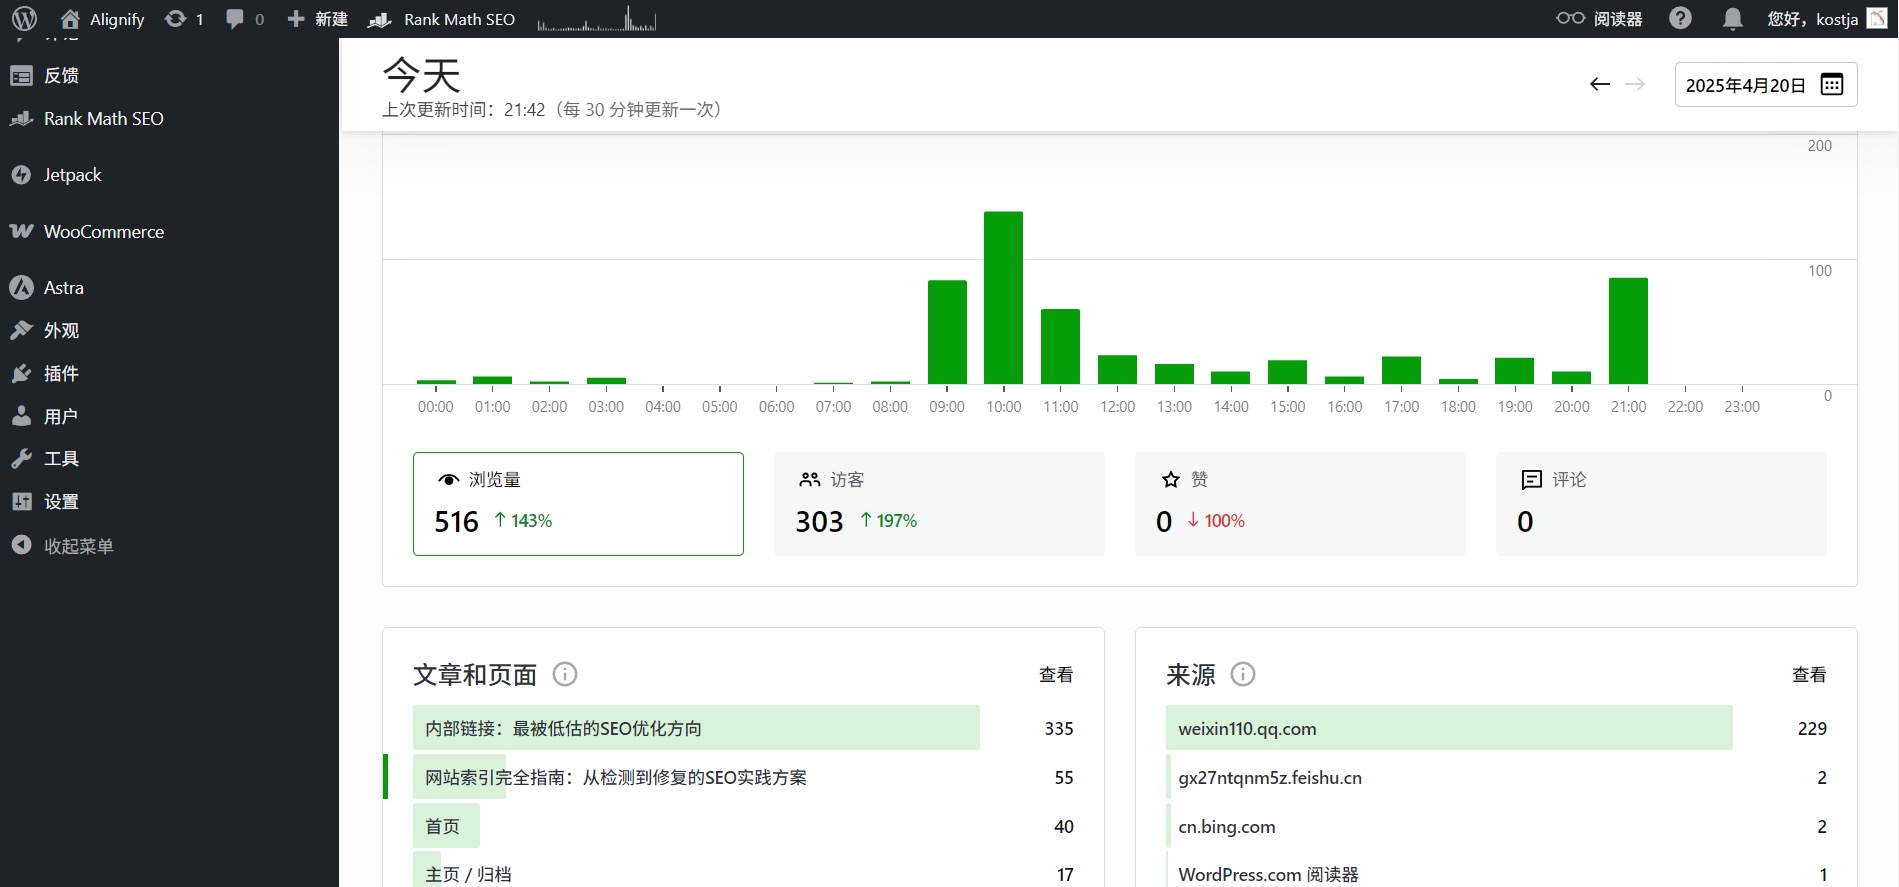Select the 评论 comments card

1661,504
